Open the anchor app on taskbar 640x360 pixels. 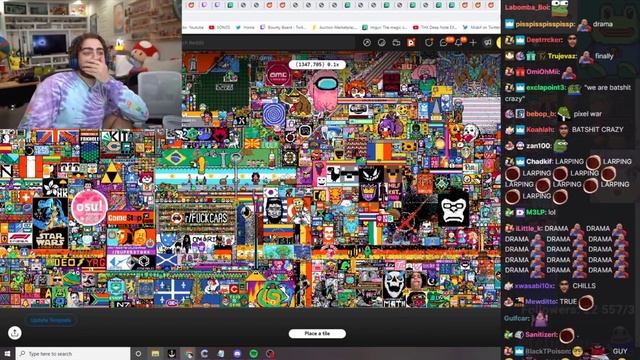tap(171, 353)
